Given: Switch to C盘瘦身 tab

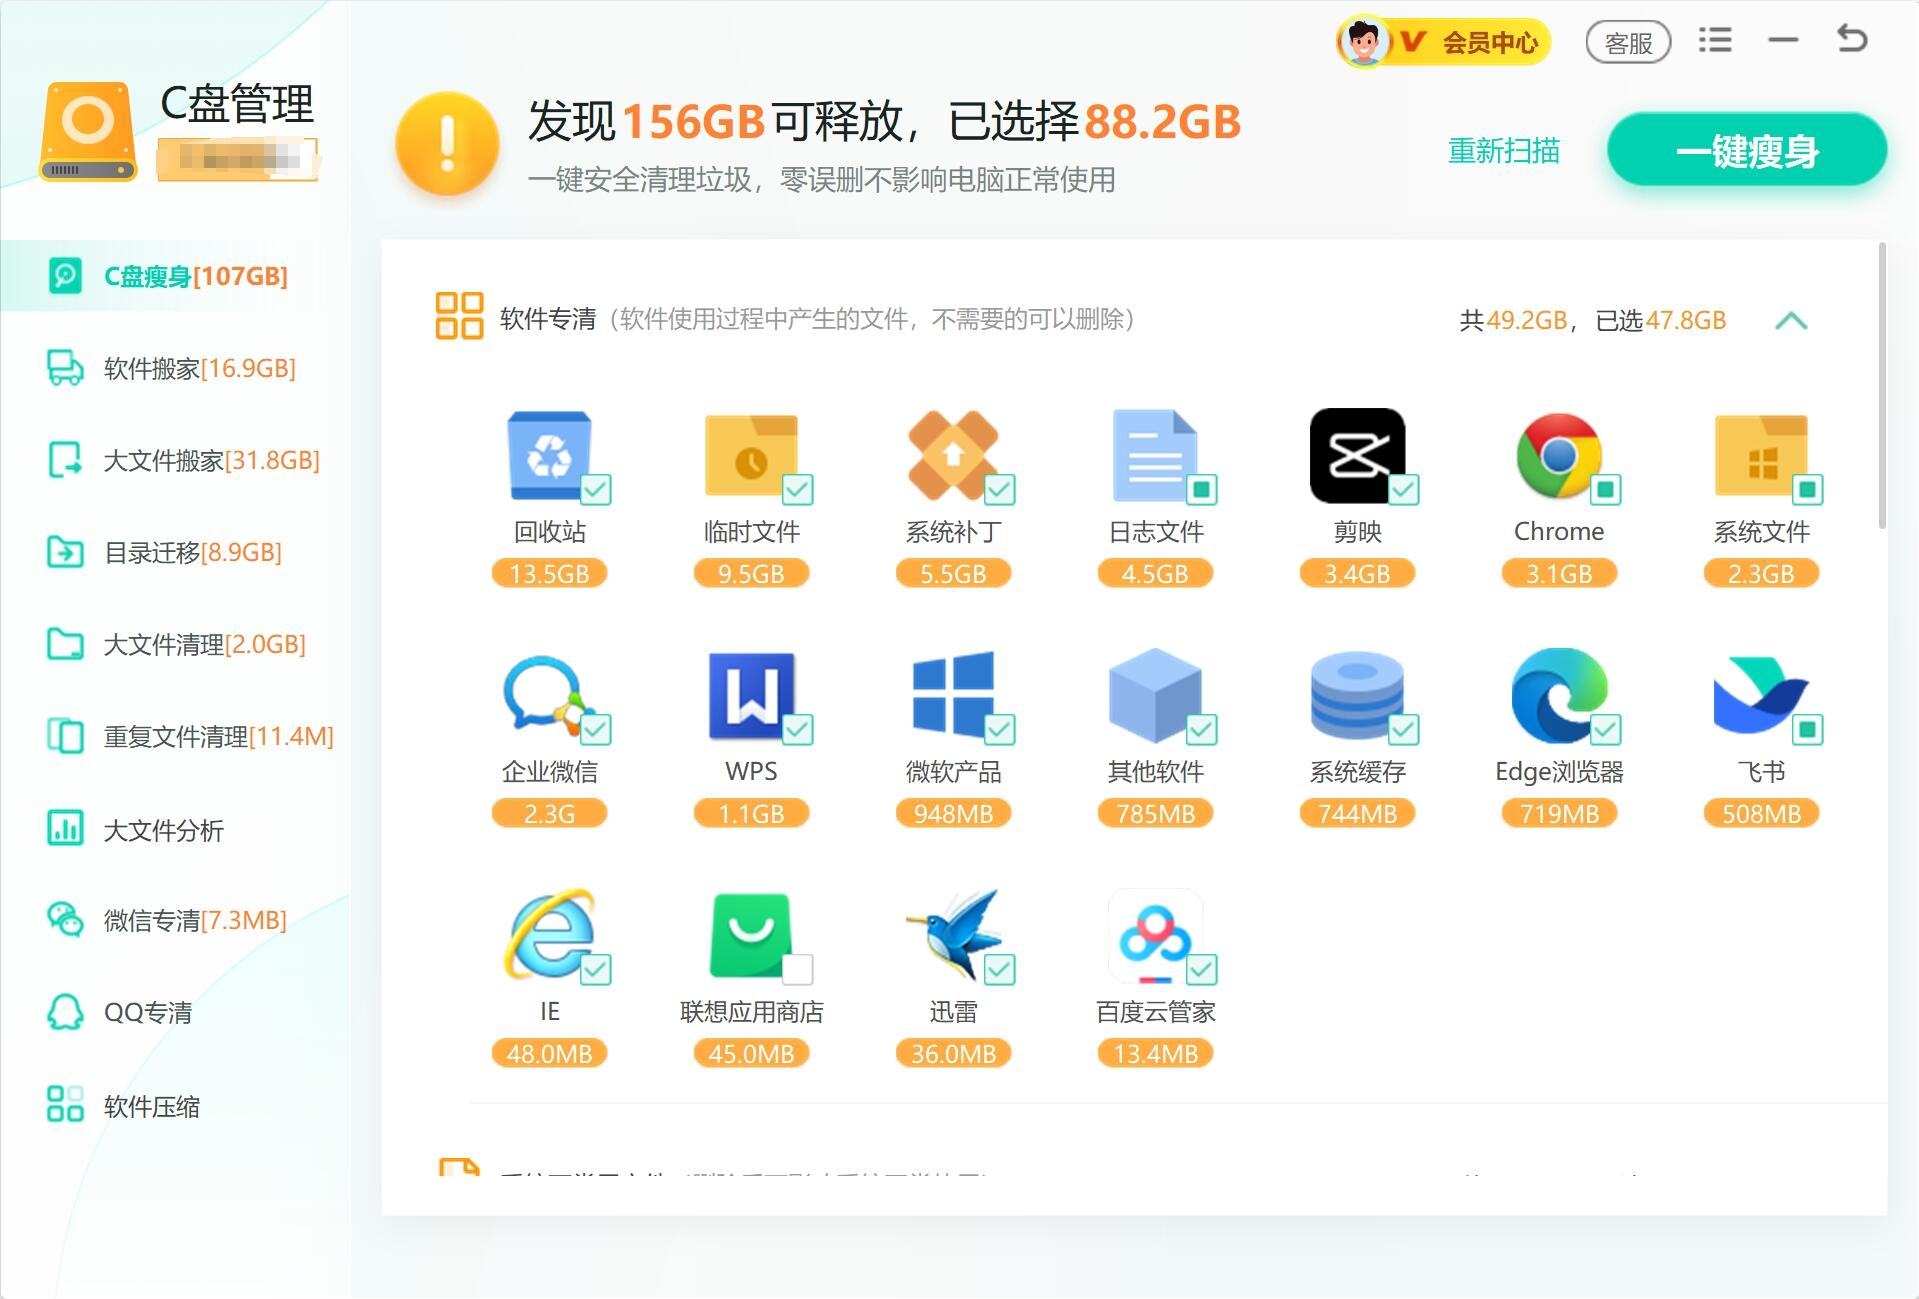Looking at the screenshot, I should tap(176, 276).
